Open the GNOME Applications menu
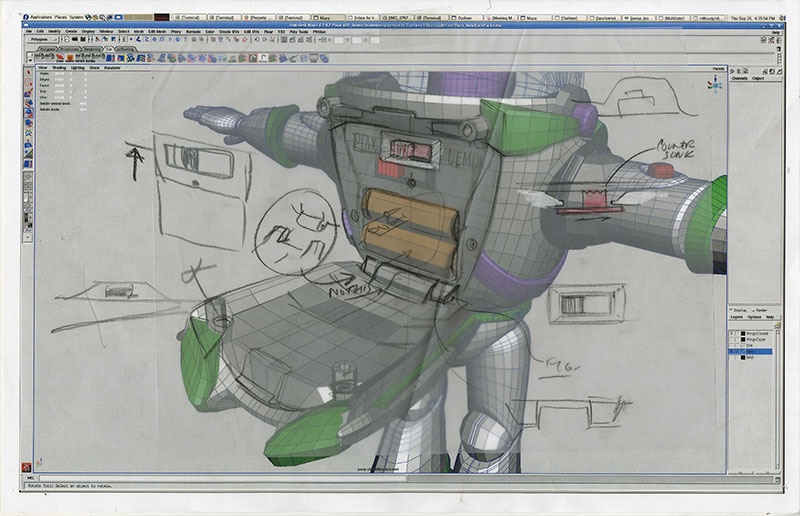 (x=41, y=17)
